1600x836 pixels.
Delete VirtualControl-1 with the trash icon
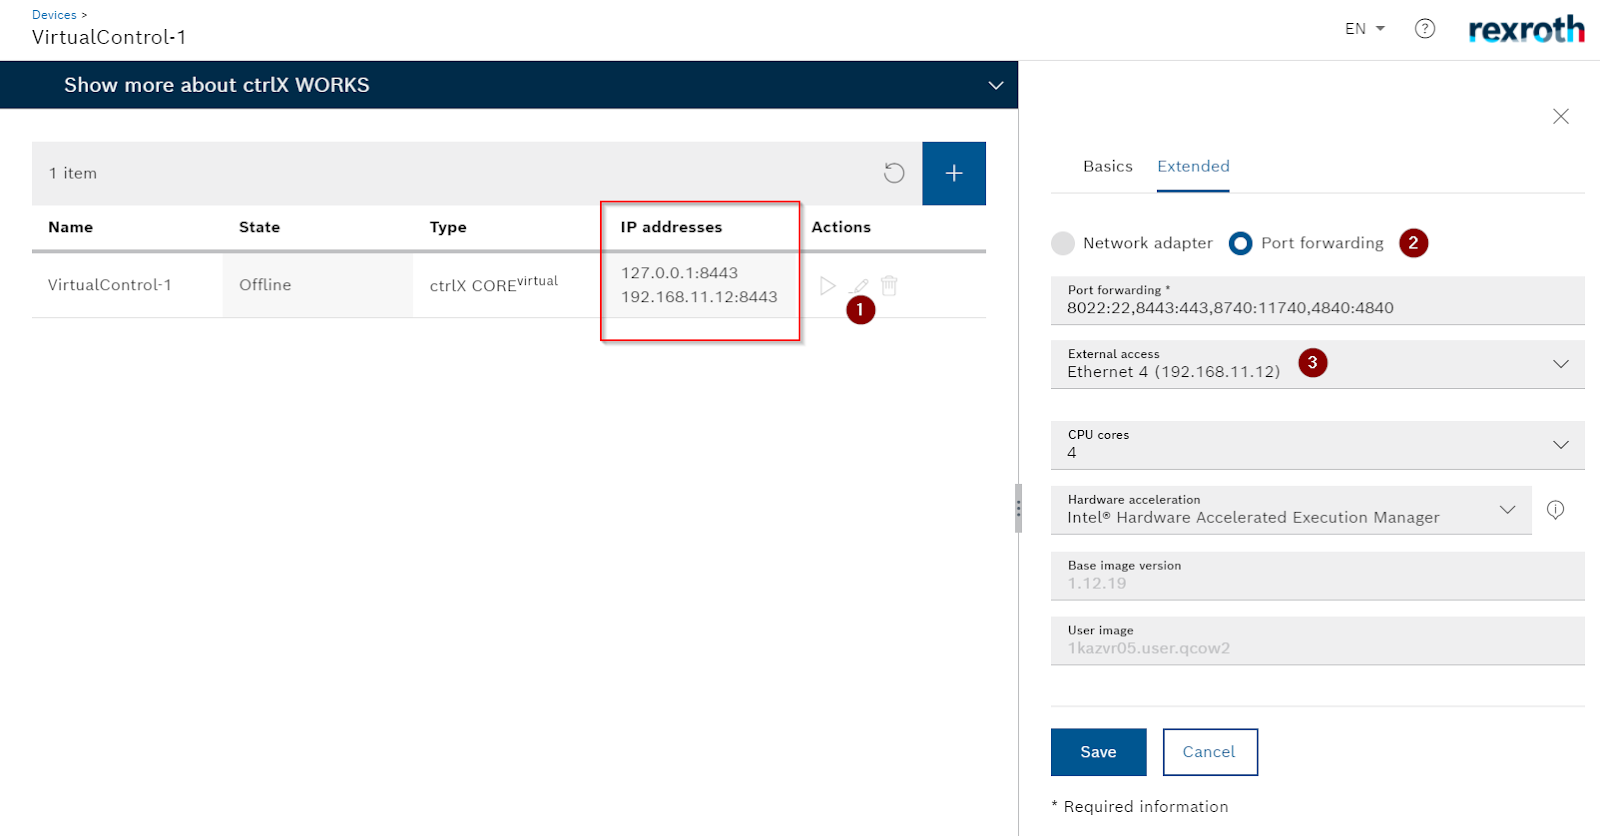click(889, 286)
